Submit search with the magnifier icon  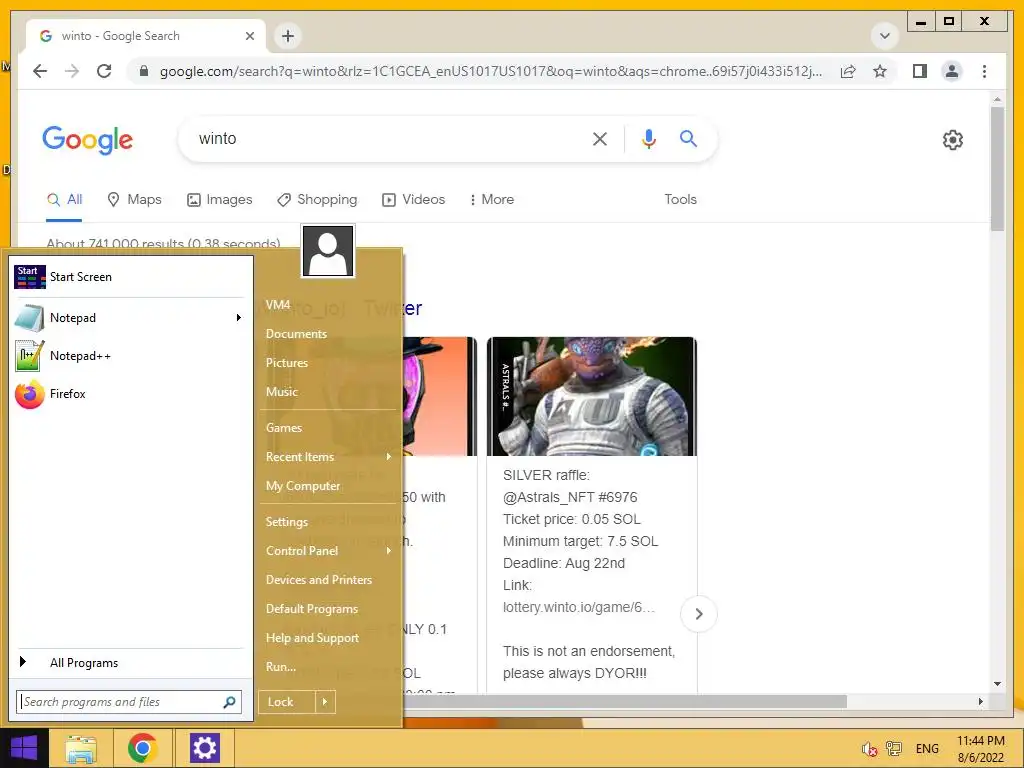pyautogui.click(x=688, y=138)
